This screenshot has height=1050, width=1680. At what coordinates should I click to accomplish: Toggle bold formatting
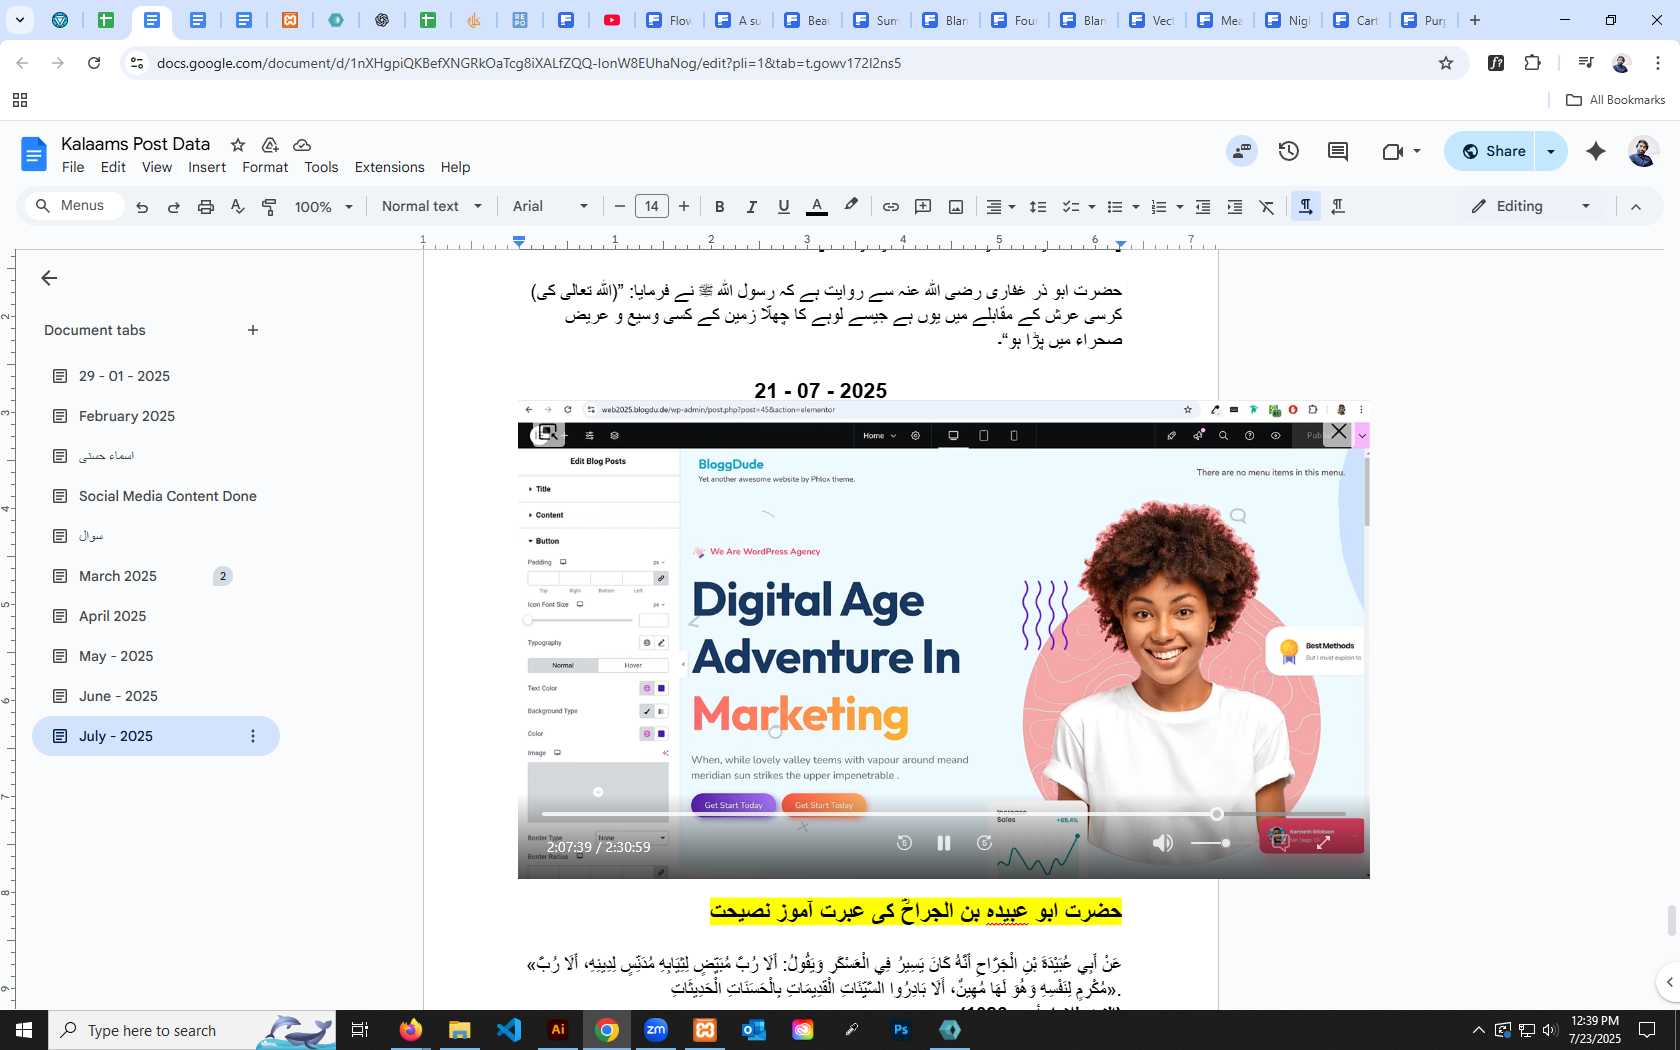(x=719, y=207)
